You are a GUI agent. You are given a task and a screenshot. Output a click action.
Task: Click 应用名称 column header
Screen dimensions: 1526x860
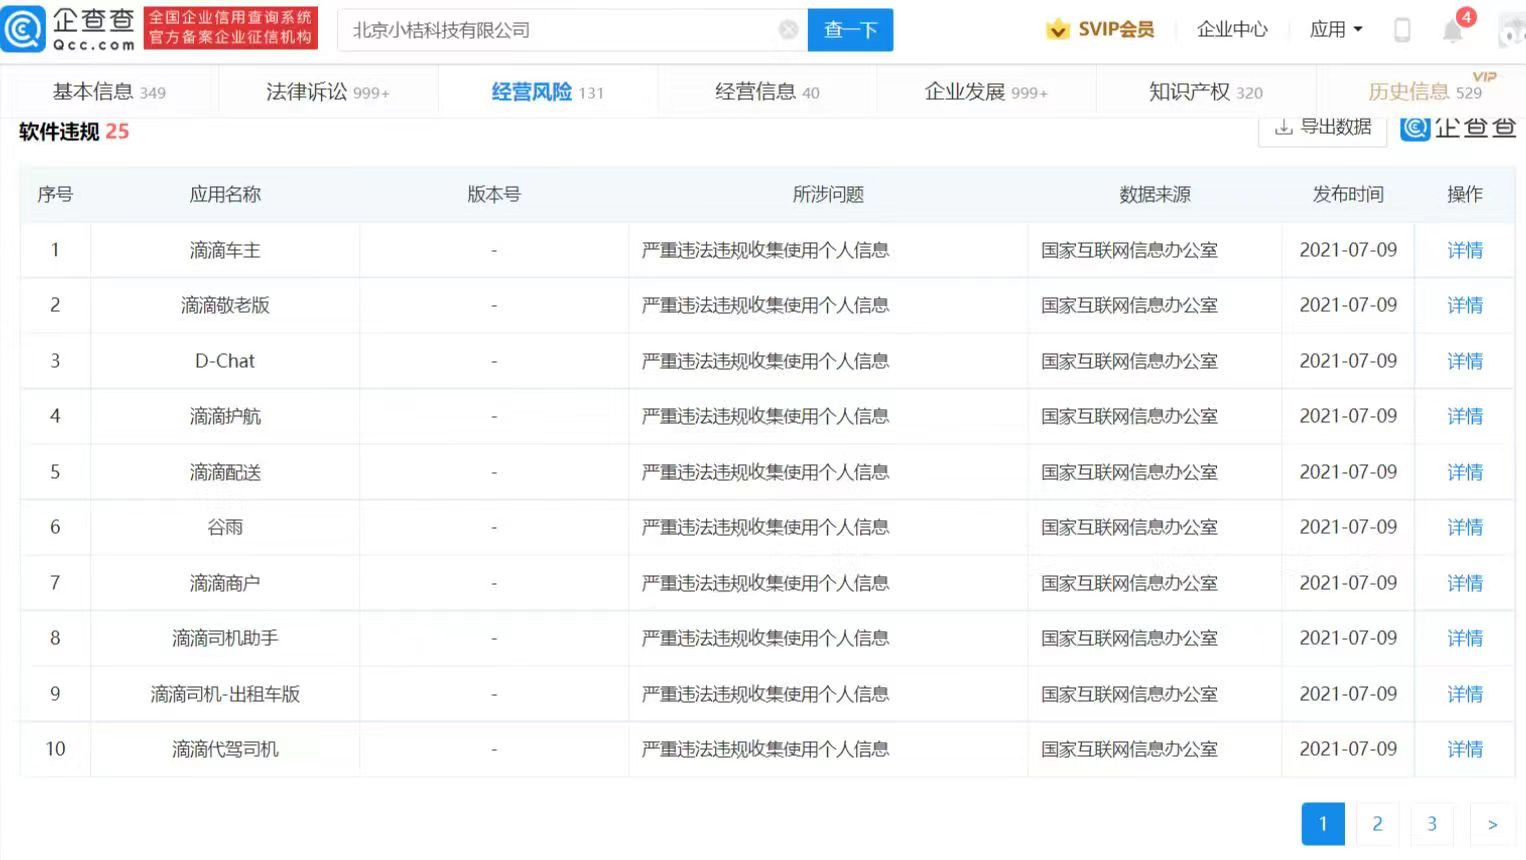coord(225,194)
